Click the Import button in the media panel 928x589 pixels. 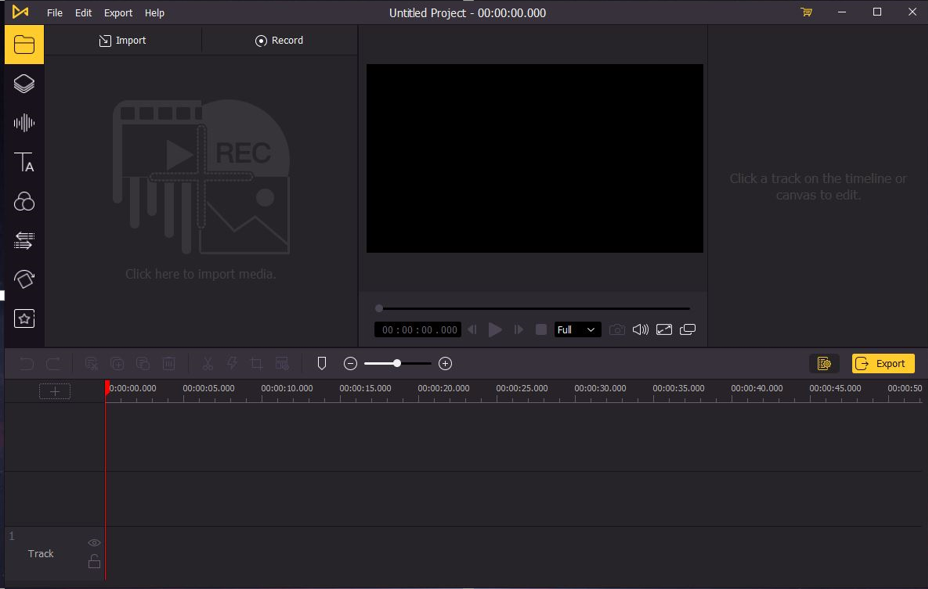tap(123, 40)
